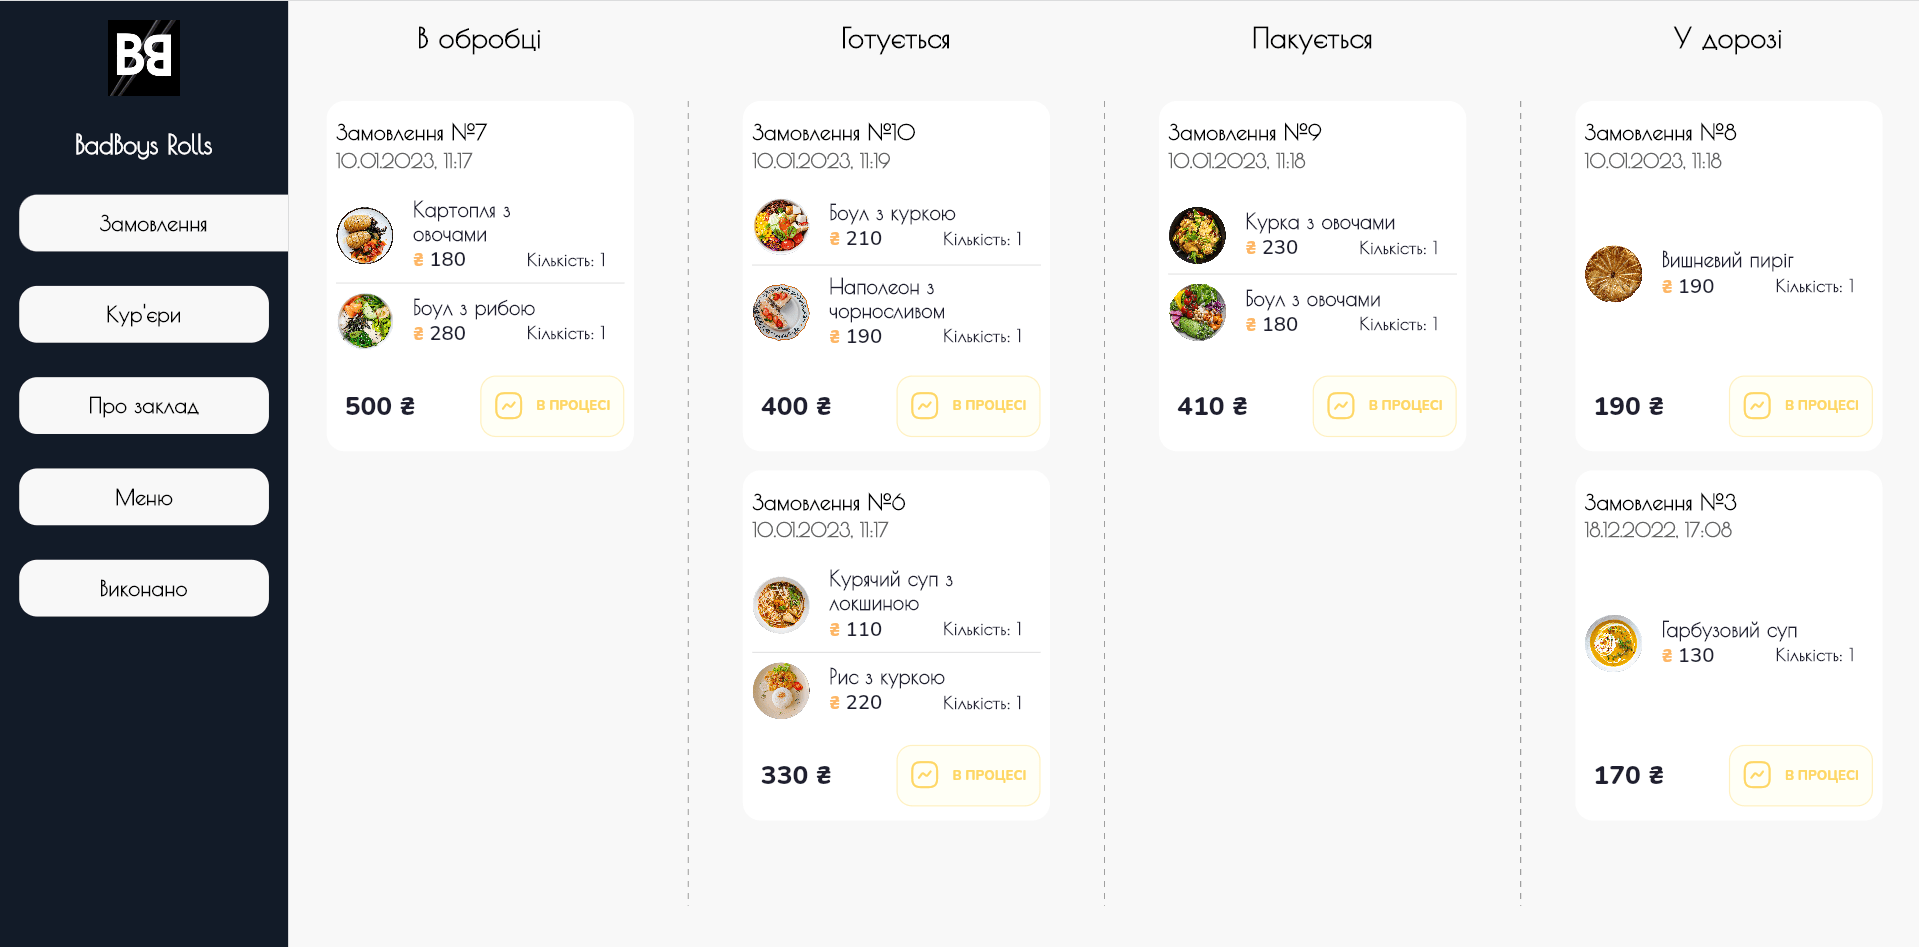Navigate to the Меню section

[x=144, y=497]
